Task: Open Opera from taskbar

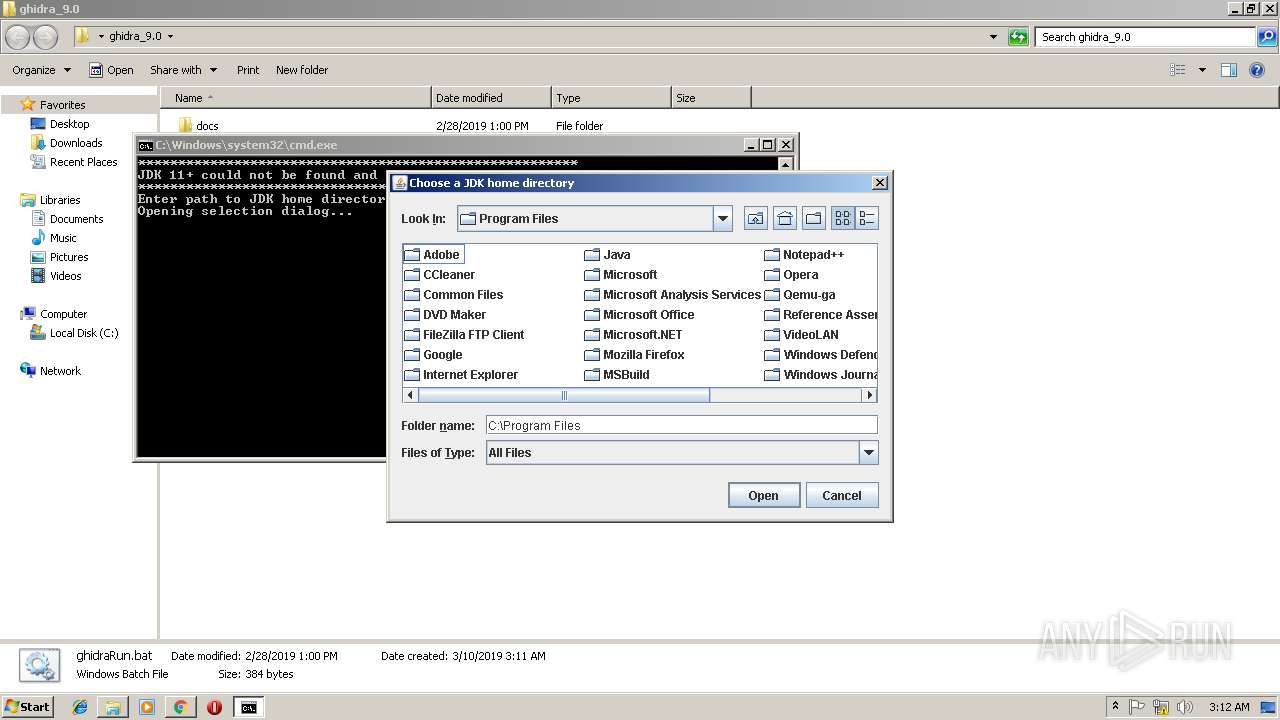Action: 214,707
